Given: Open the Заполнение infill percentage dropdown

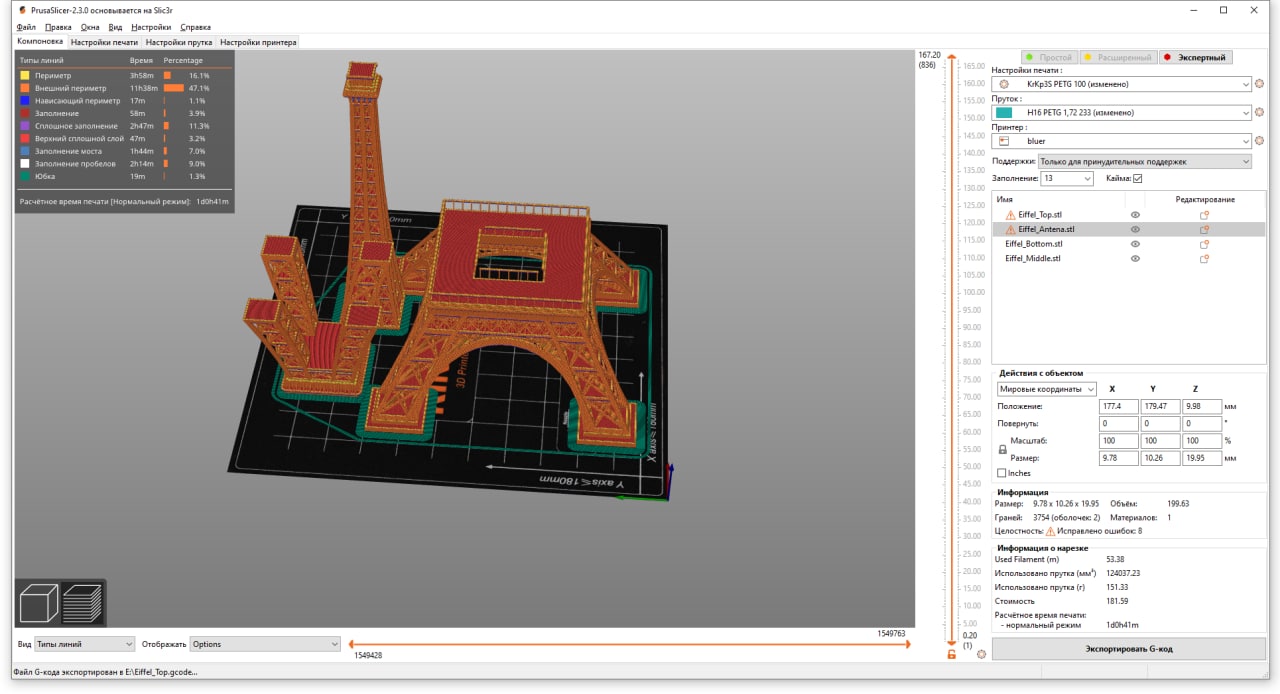Looking at the screenshot, I should [x=1067, y=179].
